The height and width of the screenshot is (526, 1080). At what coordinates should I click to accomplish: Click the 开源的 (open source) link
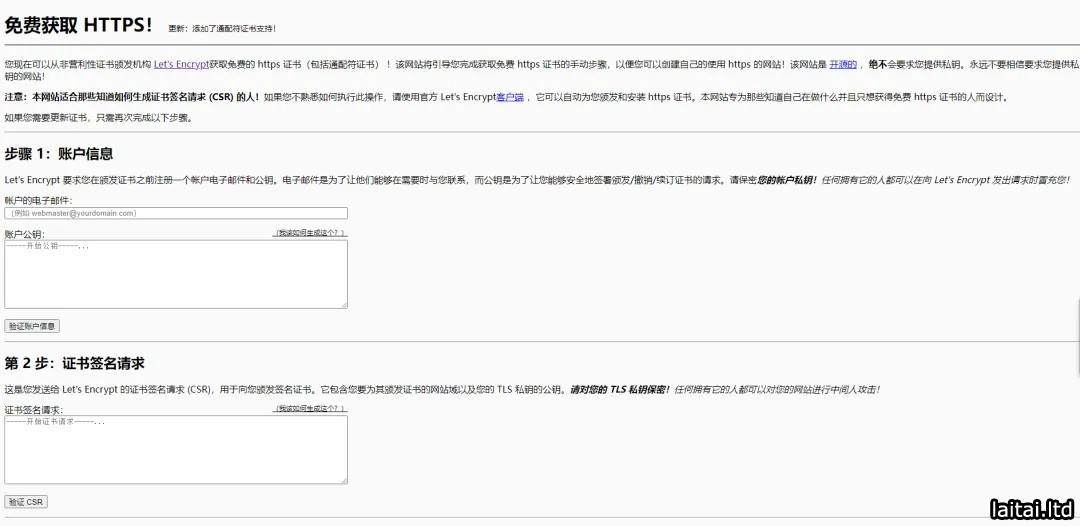click(843, 64)
